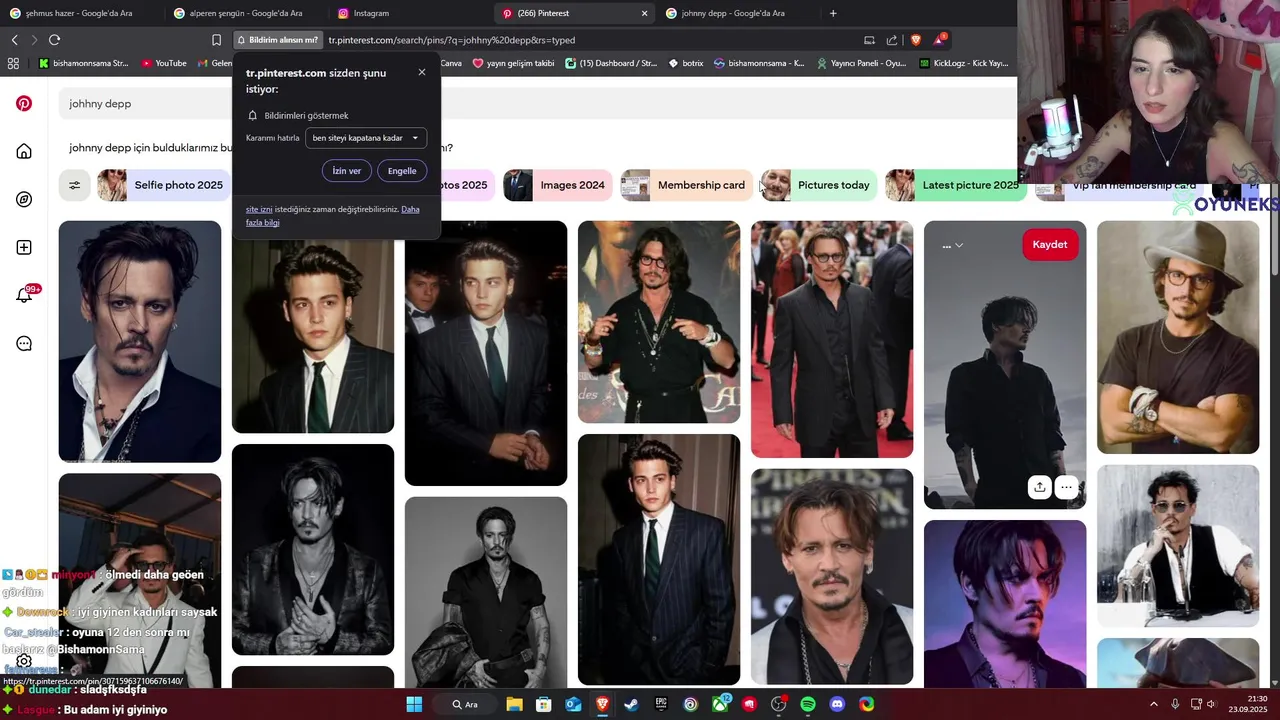Open the 'Daha fazla bilgi' link
1280x720 pixels.
click(x=332, y=215)
